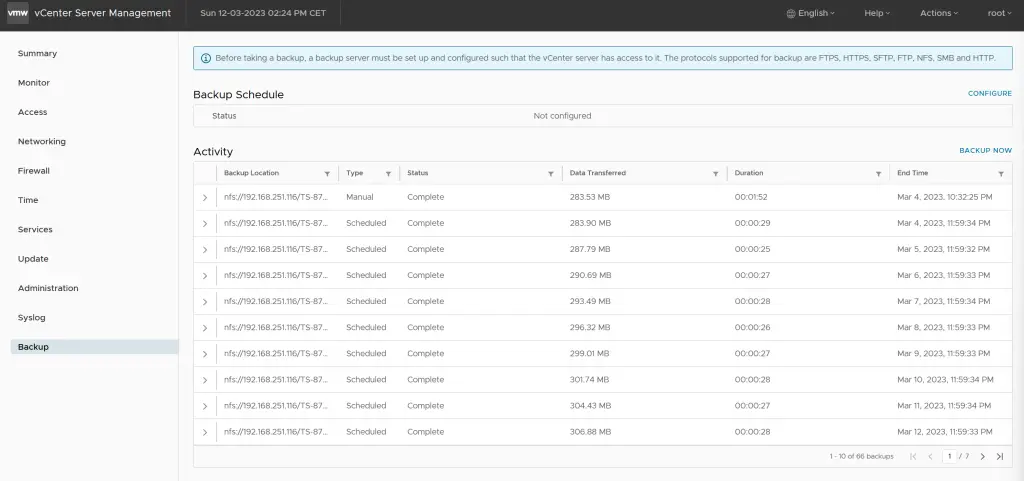
Task: Filter the Status column
Action: pyautogui.click(x=551, y=174)
